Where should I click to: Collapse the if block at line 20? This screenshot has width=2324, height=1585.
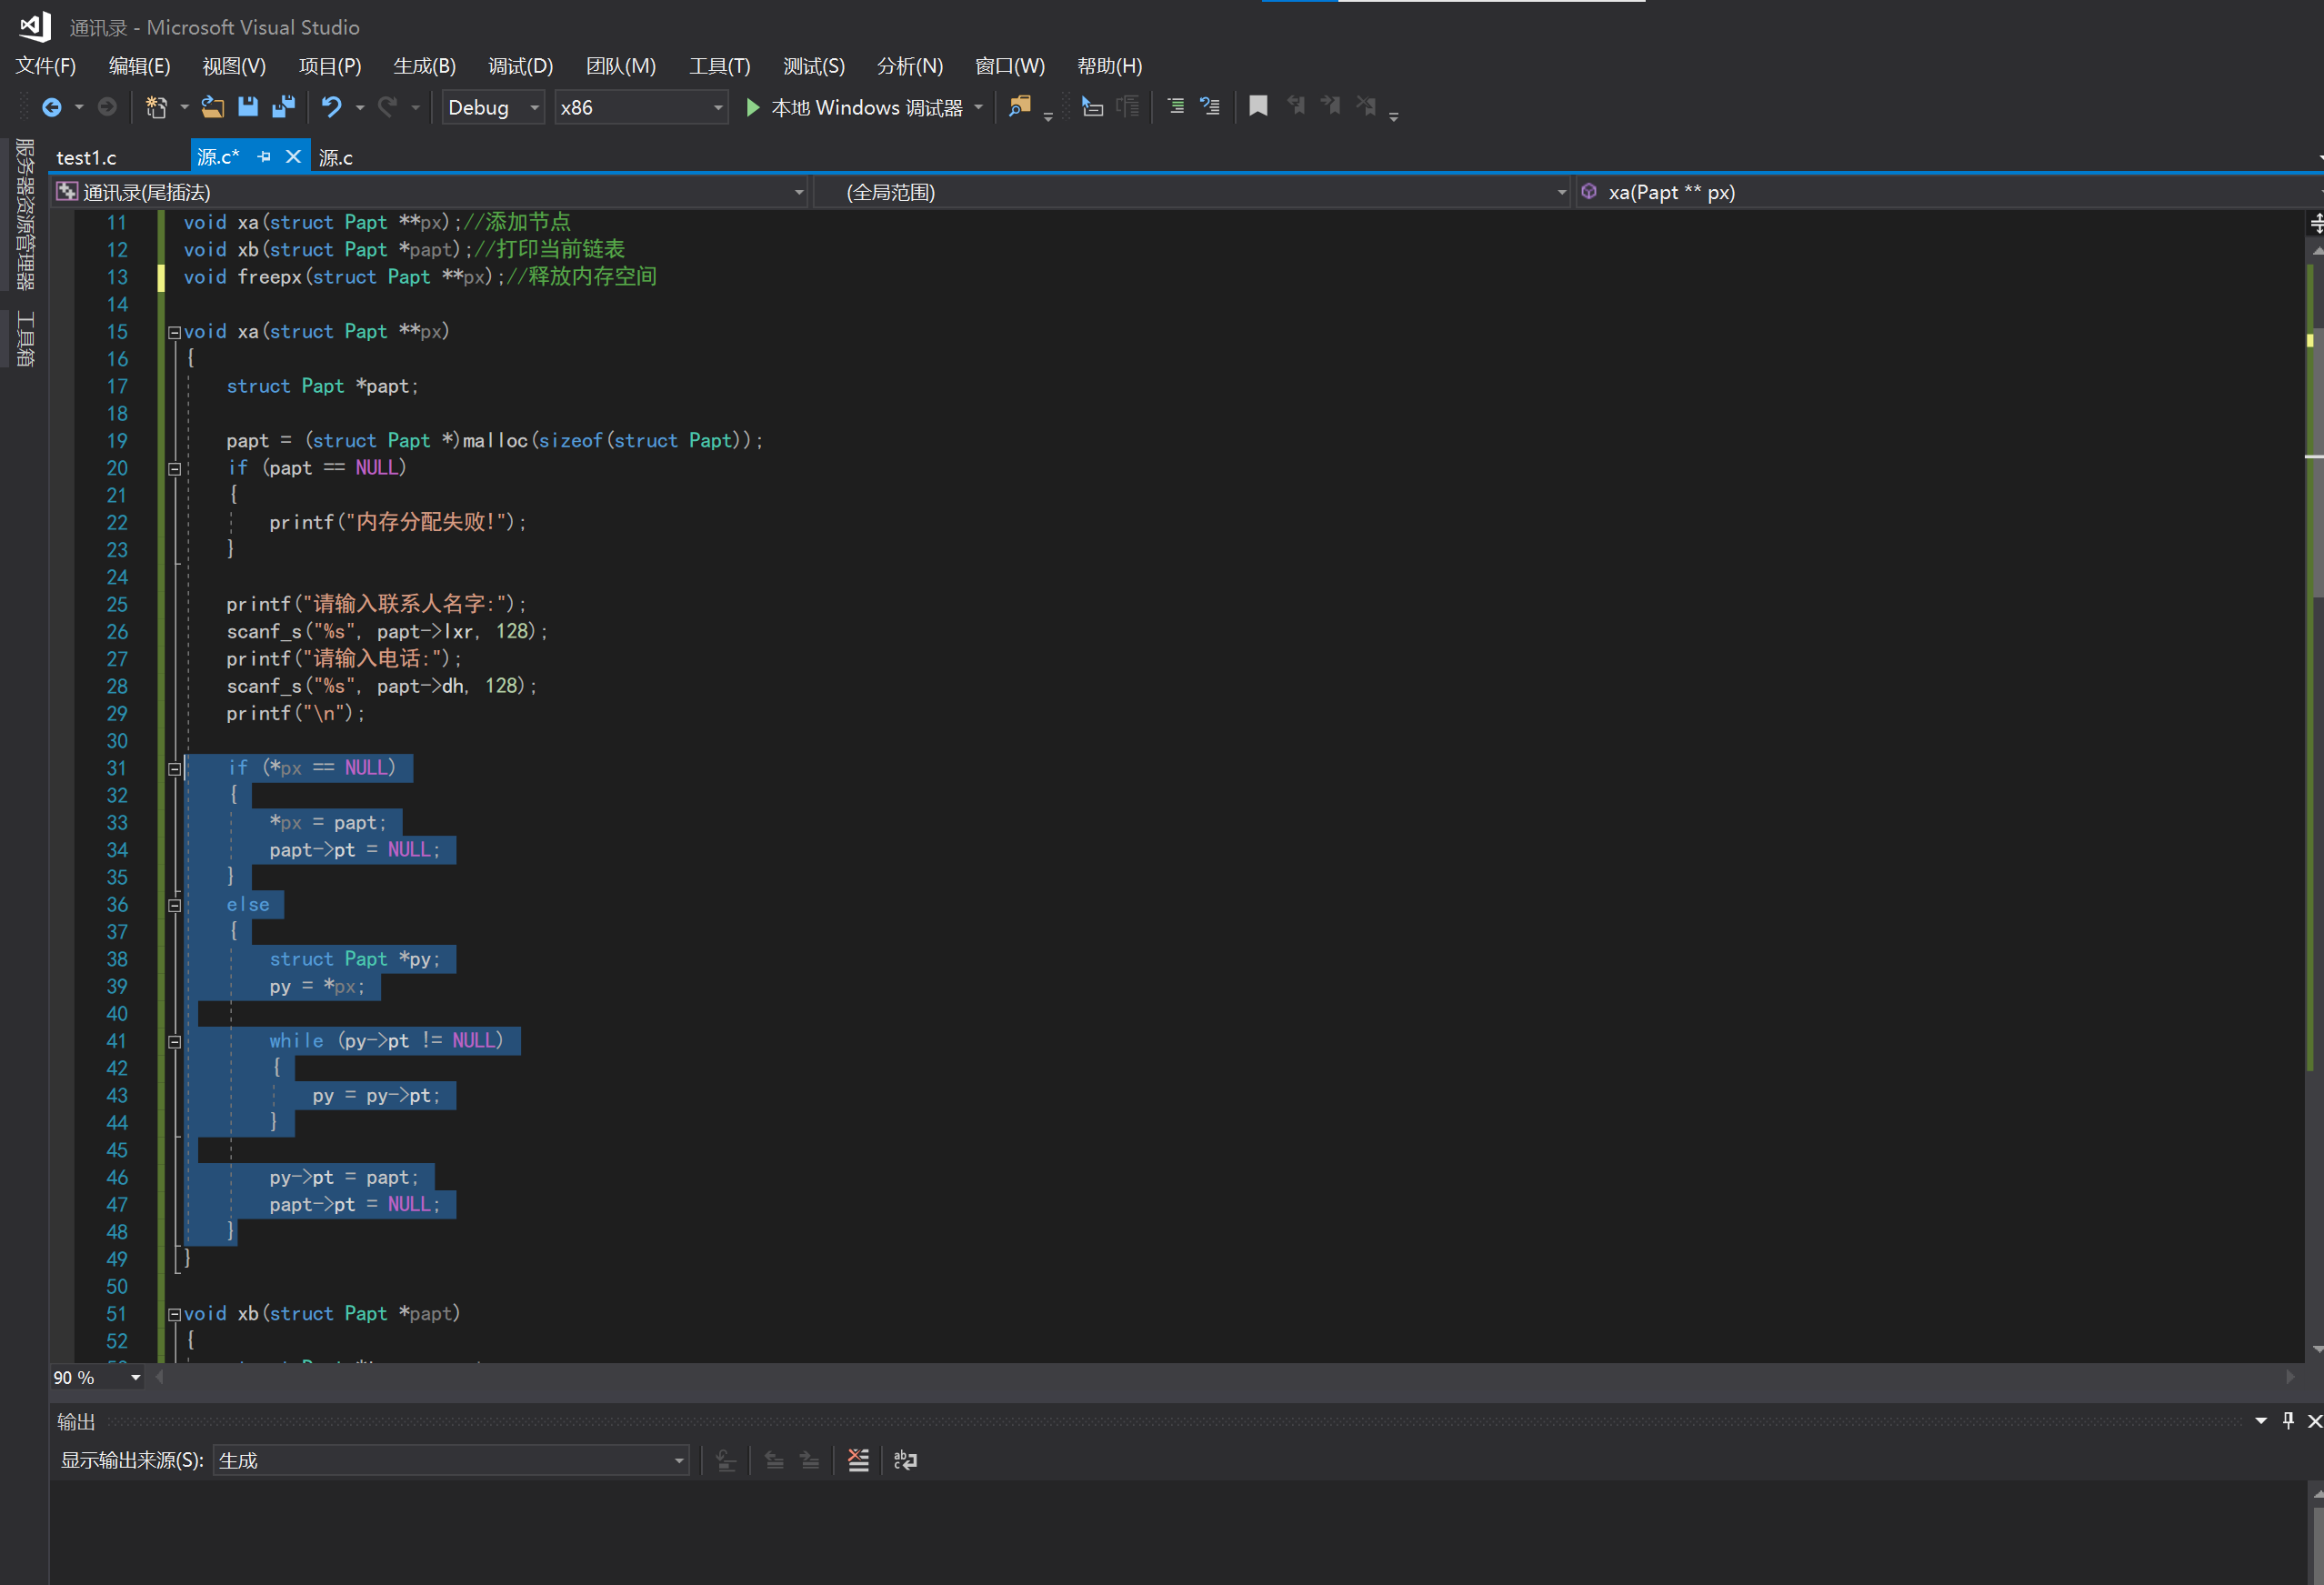[174, 468]
